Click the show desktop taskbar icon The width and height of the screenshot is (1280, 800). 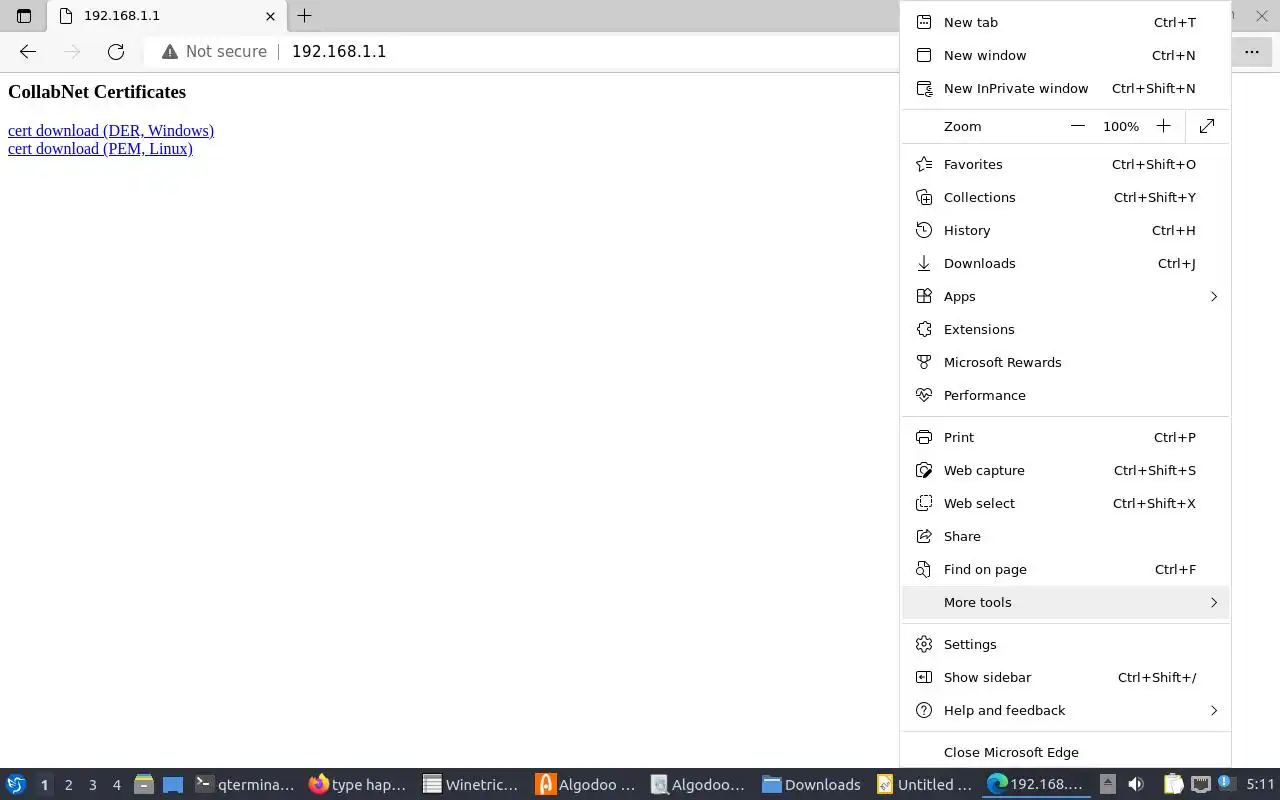pos(173,785)
